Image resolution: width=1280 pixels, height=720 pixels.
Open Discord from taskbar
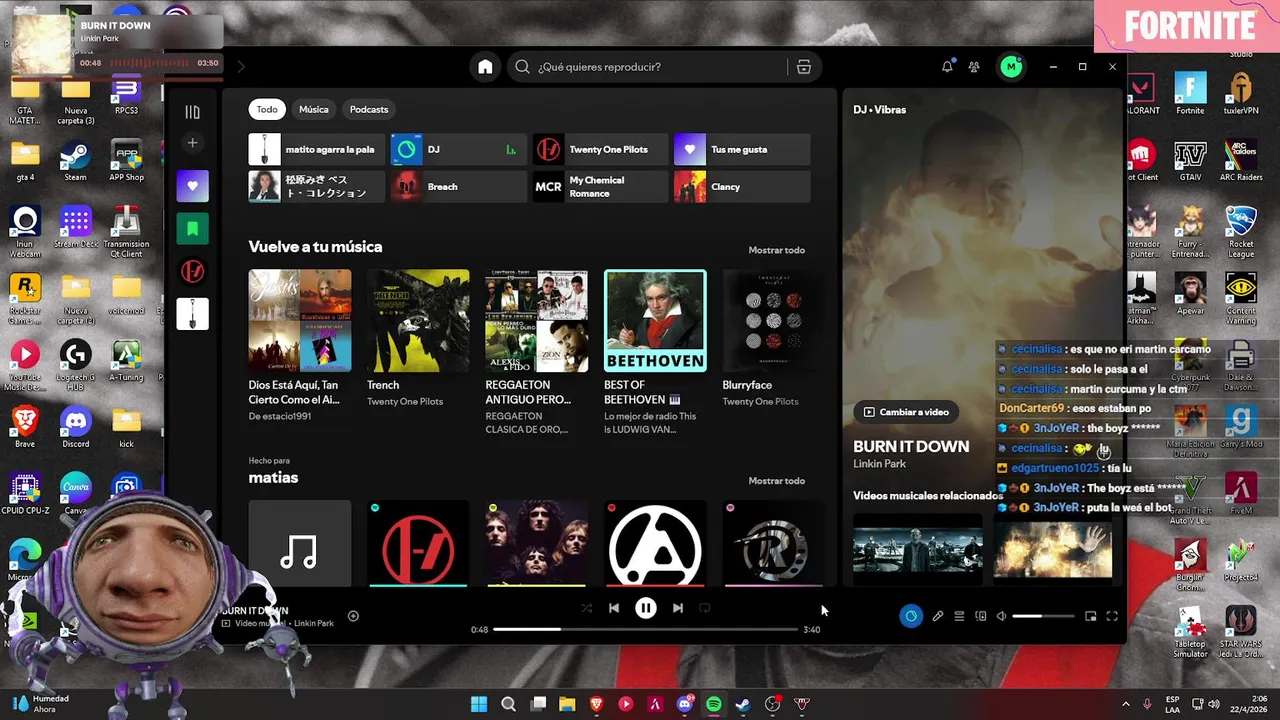pyautogui.click(x=685, y=704)
